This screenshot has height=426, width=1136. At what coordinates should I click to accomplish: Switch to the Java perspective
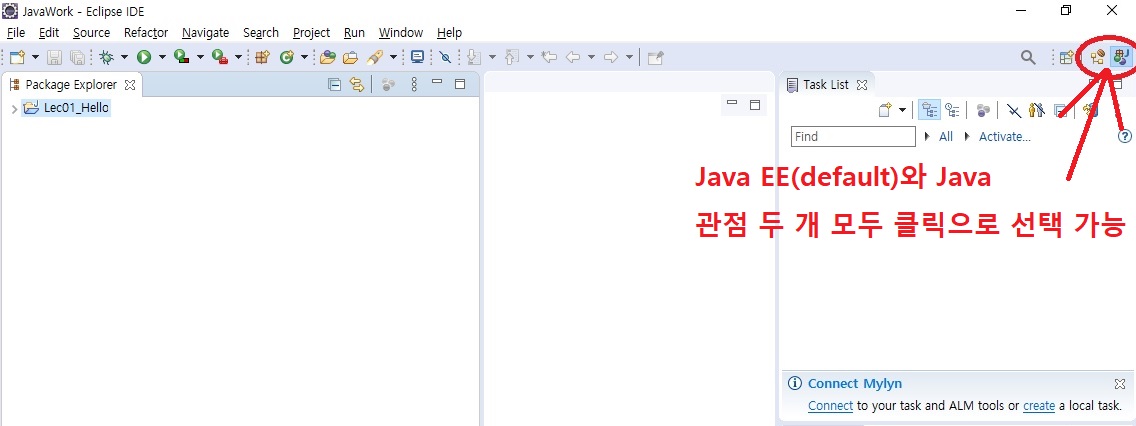coord(1121,57)
